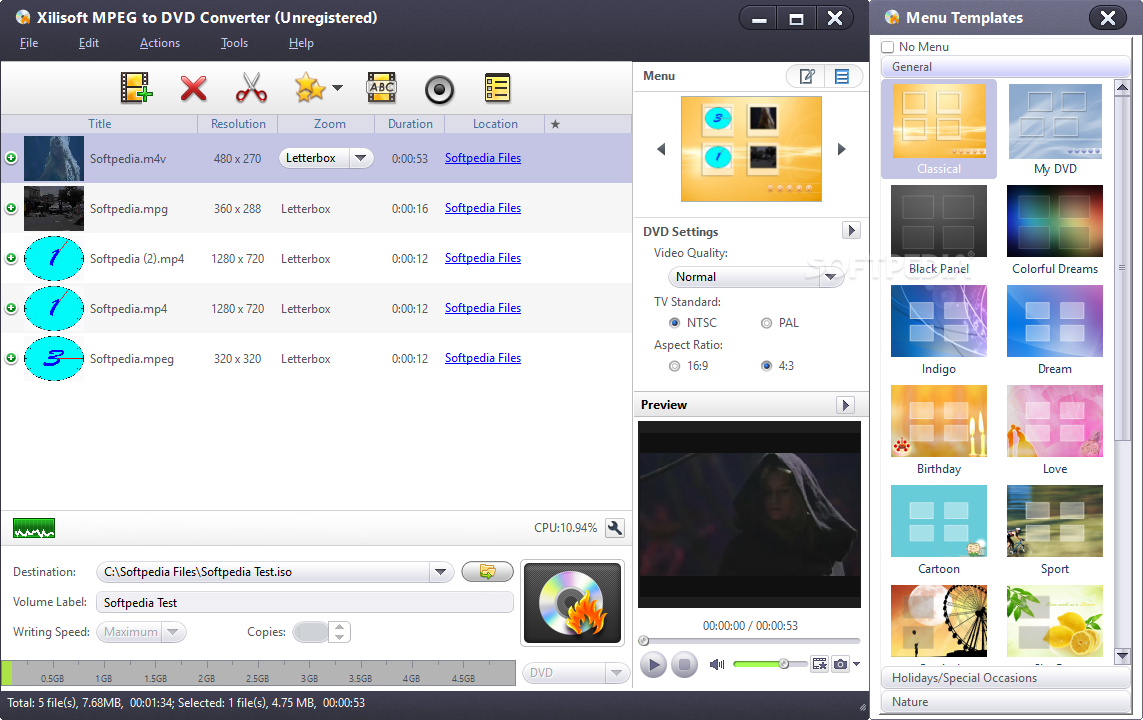Show next menu page arrow
Viewport: 1143px width, 720px height.
841,149
